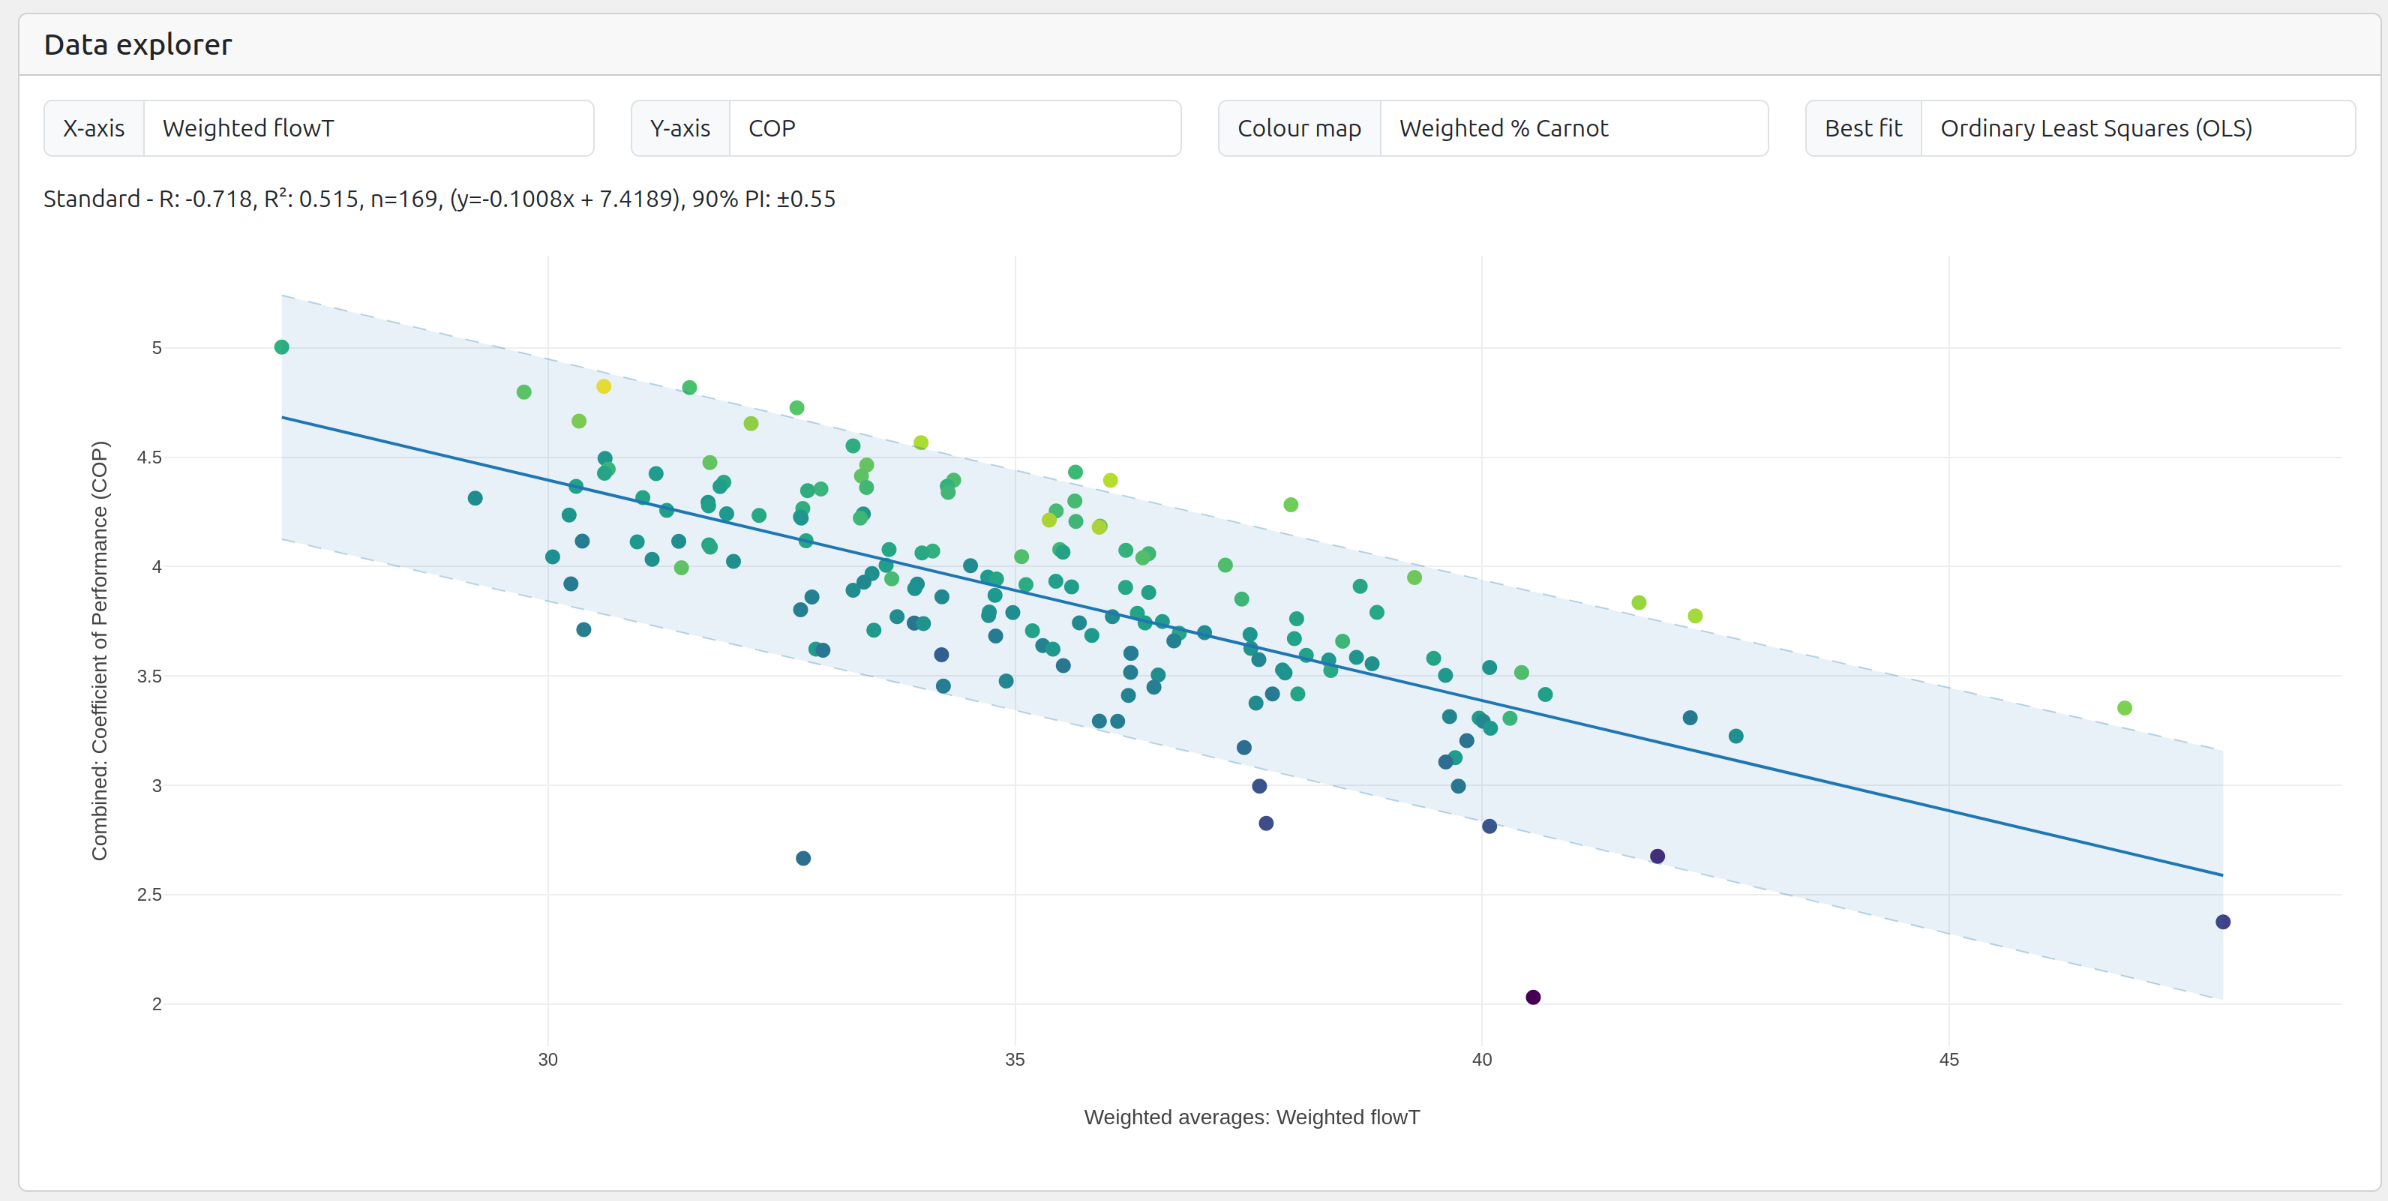2388x1201 pixels.
Task: Select the darkest purple point near COP 2
Action: point(1533,997)
